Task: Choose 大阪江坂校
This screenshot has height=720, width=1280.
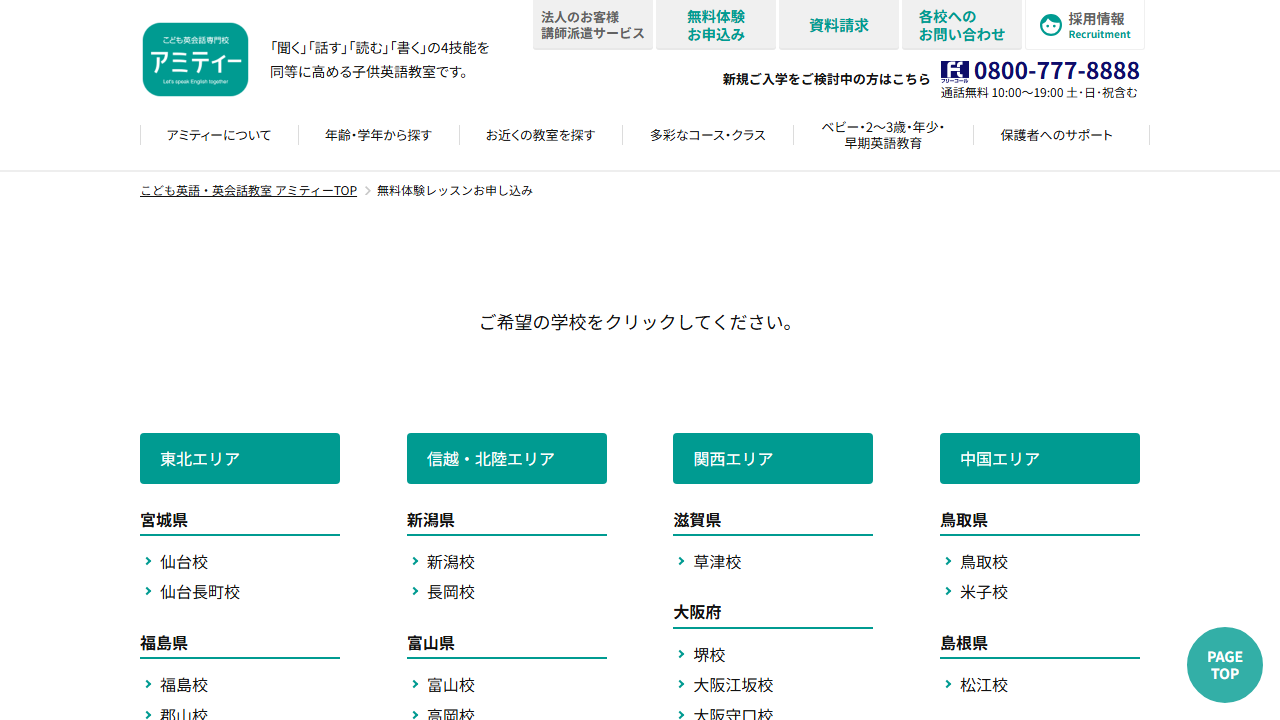Action: (734, 685)
